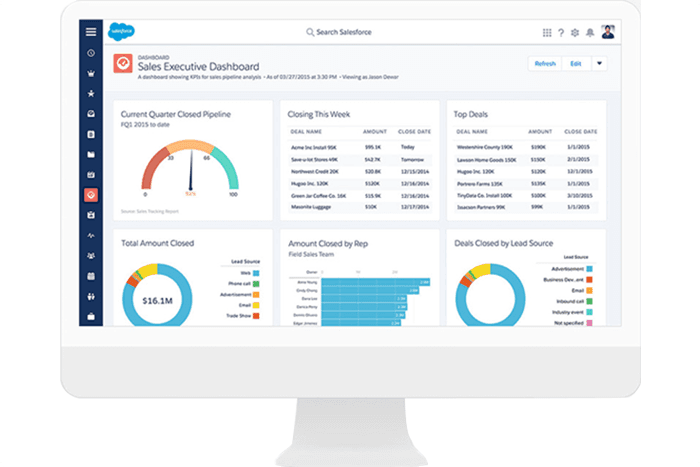This screenshot has height=467, width=700.
Task: Click the pipeline gauge chart
Action: click(190, 167)
